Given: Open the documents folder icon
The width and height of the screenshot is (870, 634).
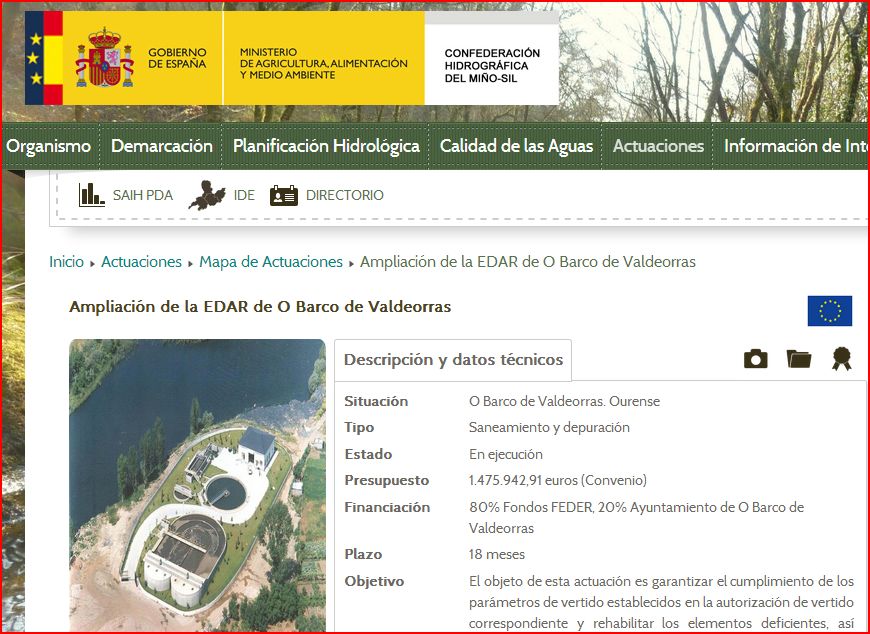Looking at the screenshot, I should [799, 359].
